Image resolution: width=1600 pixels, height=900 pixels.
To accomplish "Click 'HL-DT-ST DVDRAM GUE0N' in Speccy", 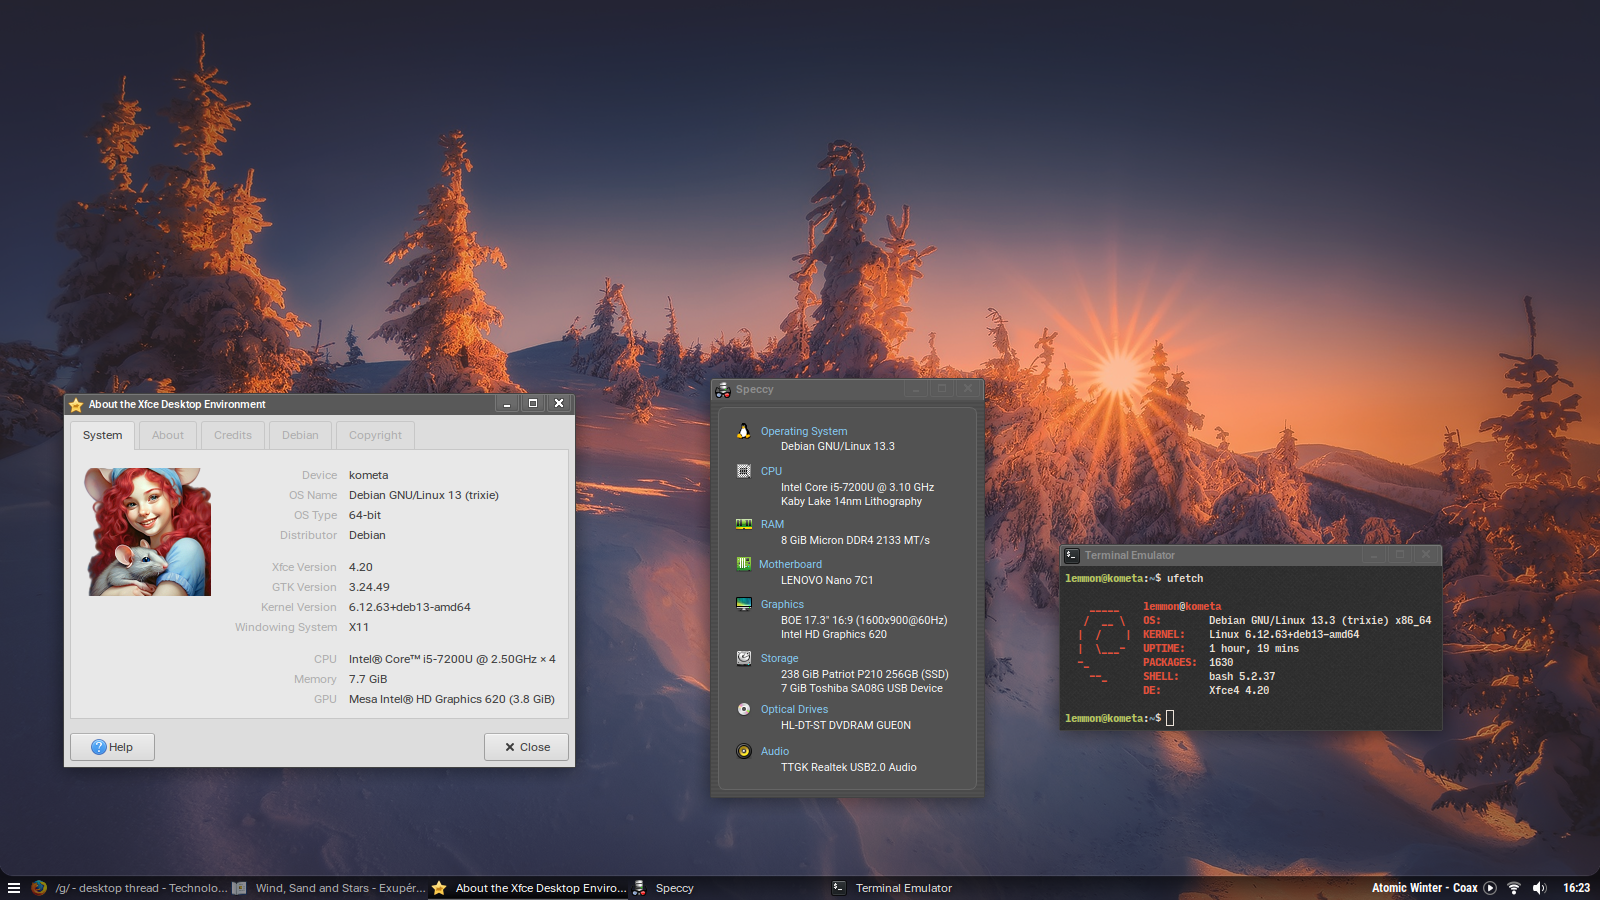I will pos(846,725).
